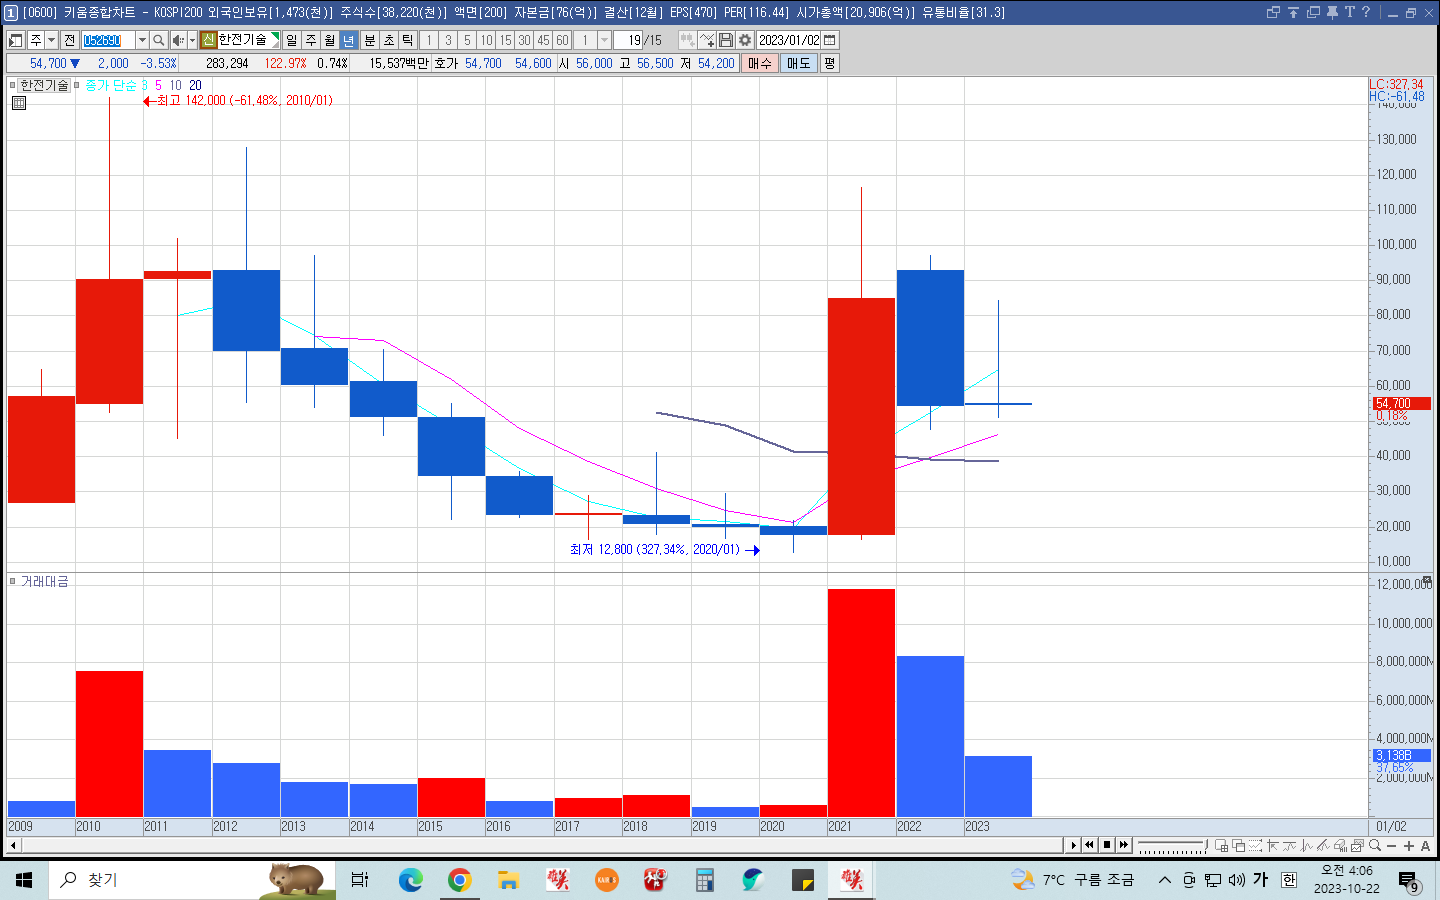
Task: Click the data grid icon under 한전기술 label
Action: [x=19, y=103]
